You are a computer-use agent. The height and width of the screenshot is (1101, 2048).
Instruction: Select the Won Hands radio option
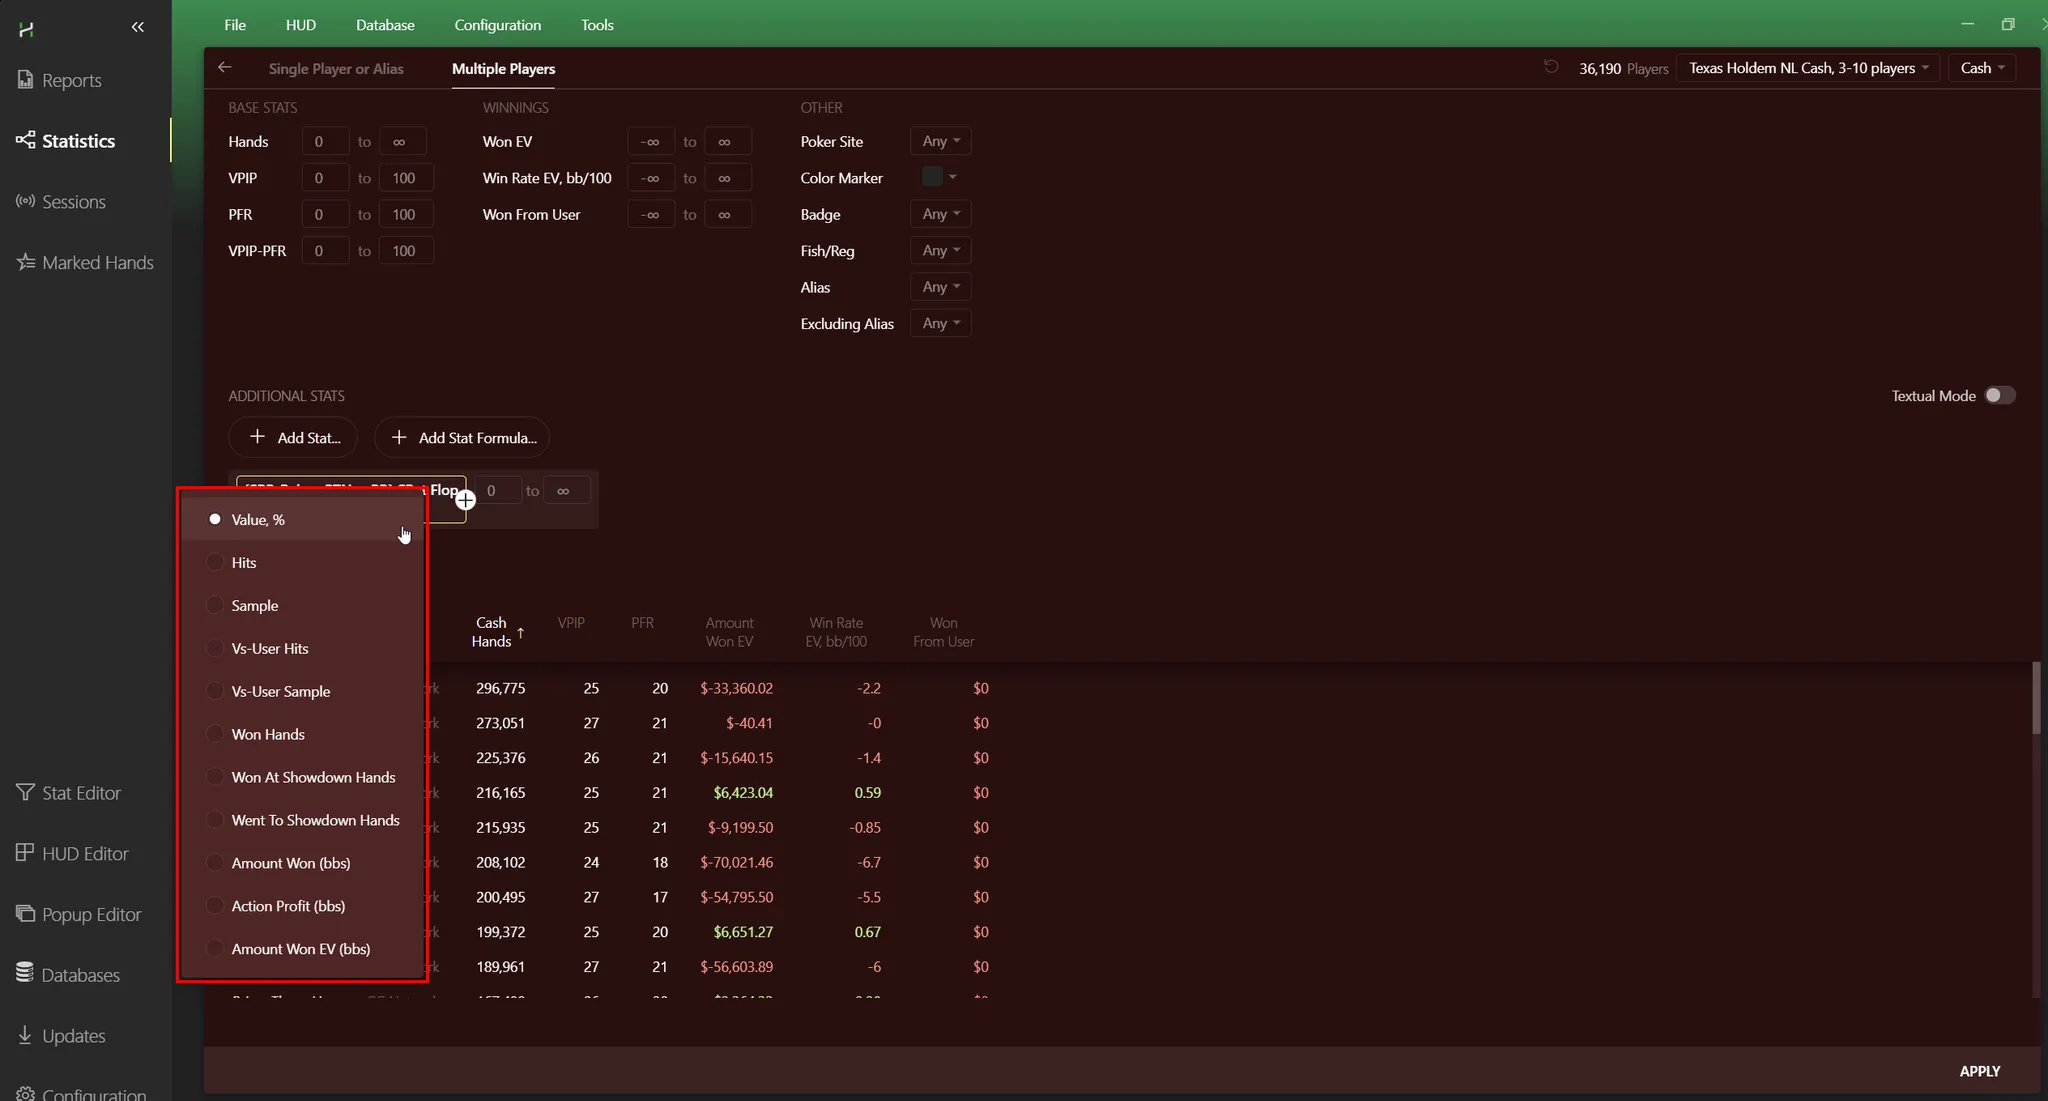pos(215,734)
